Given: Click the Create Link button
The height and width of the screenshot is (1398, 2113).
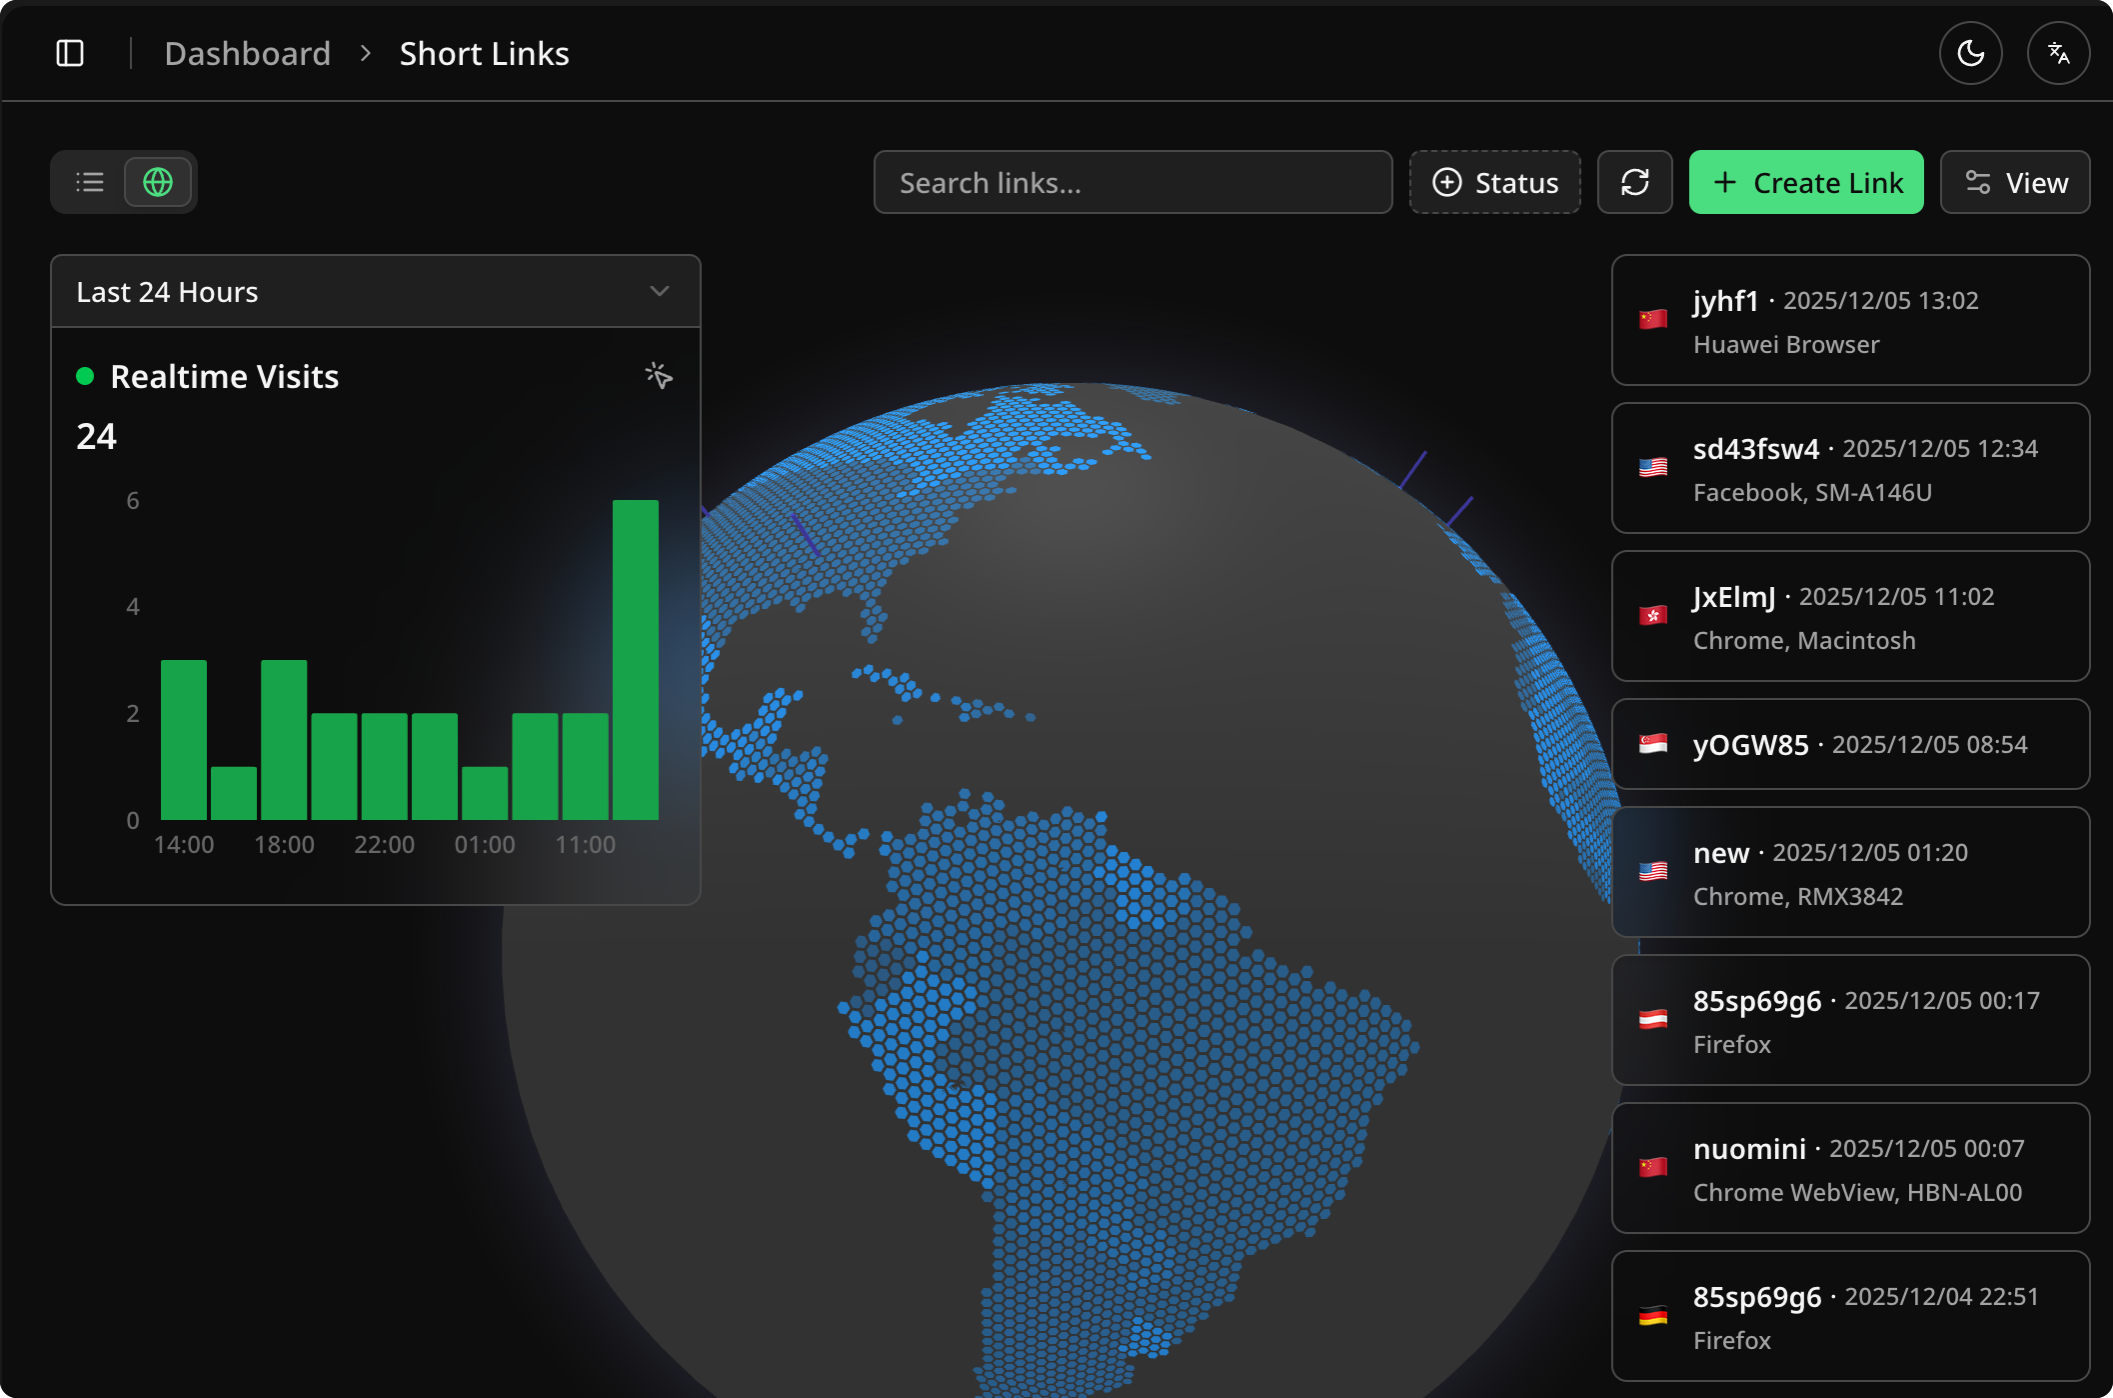Looking at the screenshot, I should [x=1805, y=182].
